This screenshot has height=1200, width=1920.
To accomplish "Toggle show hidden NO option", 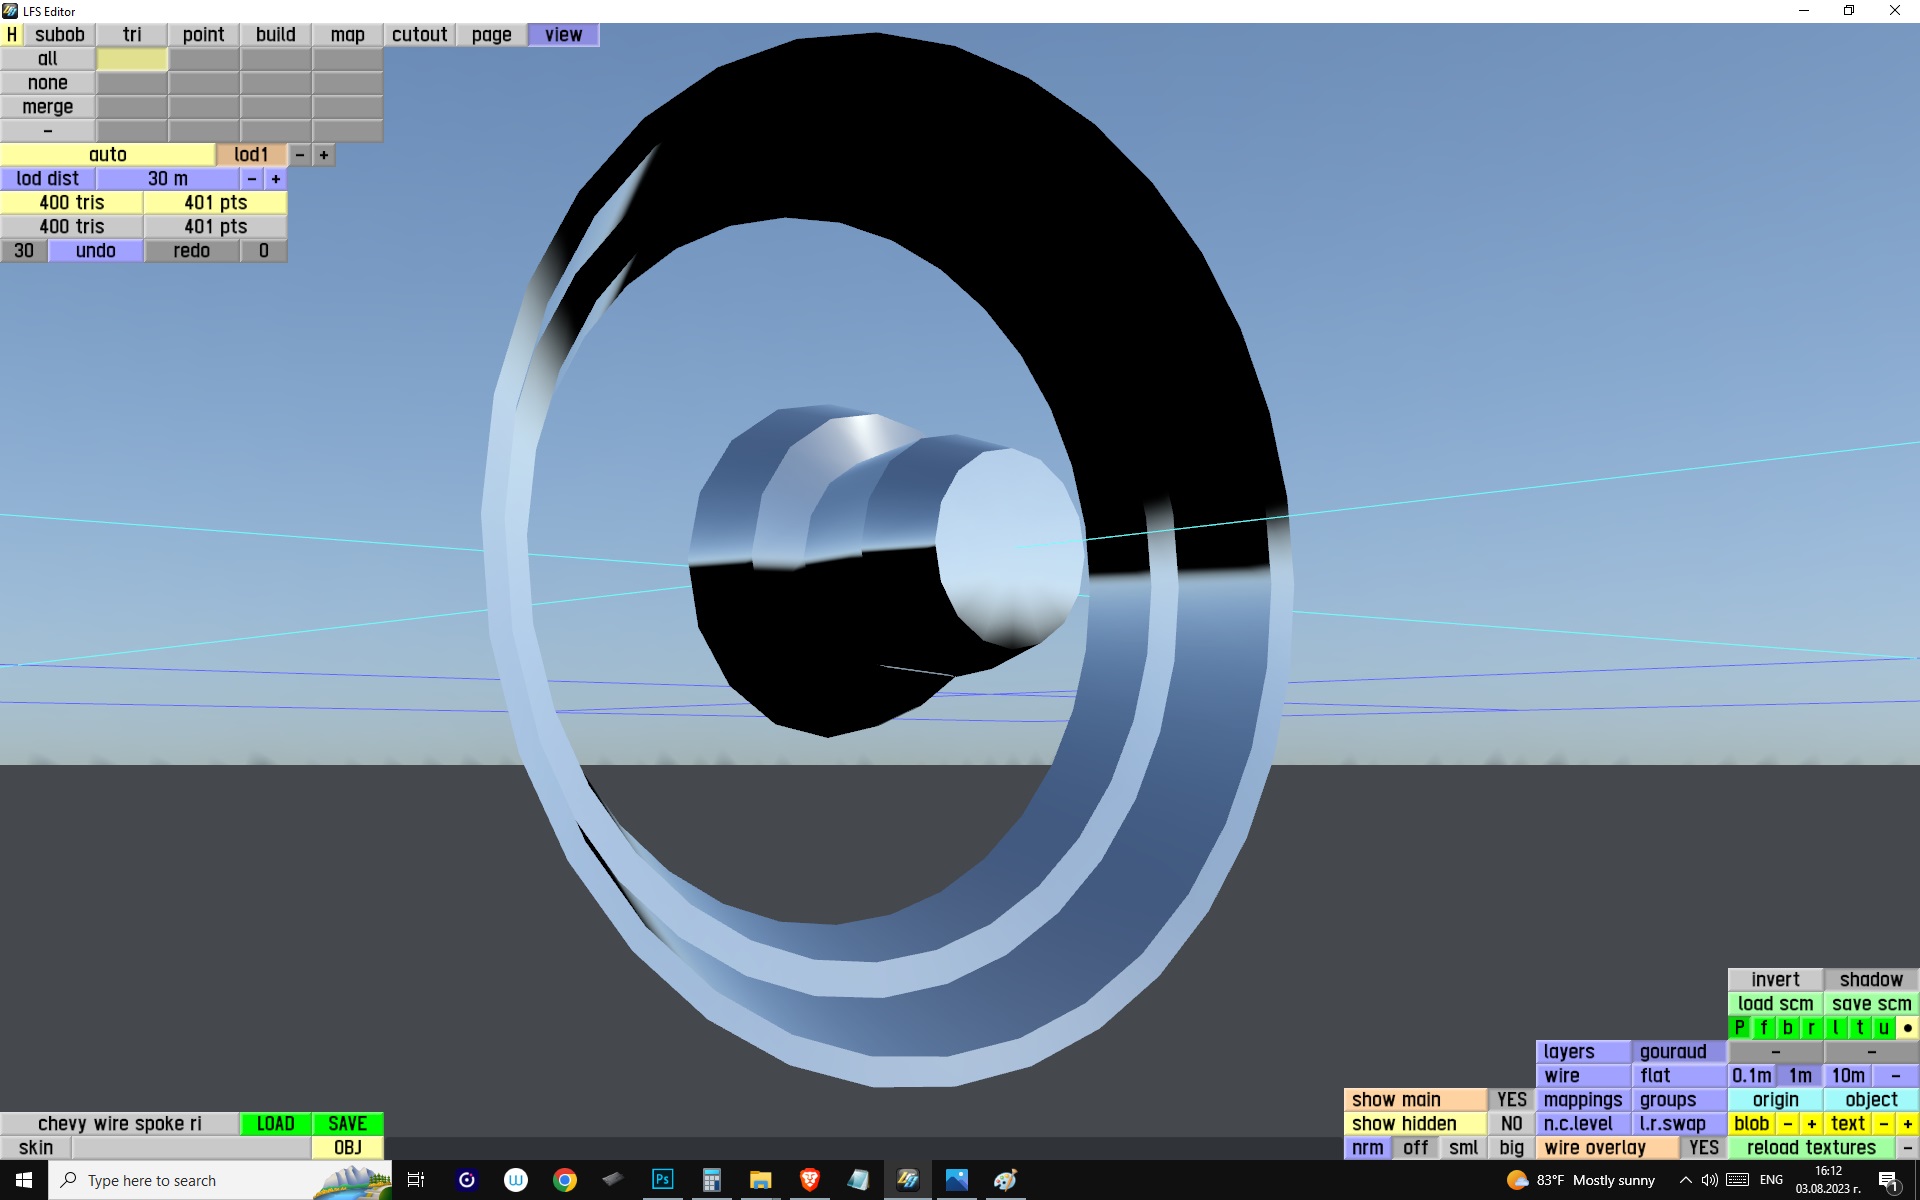I will 1511,1124.
